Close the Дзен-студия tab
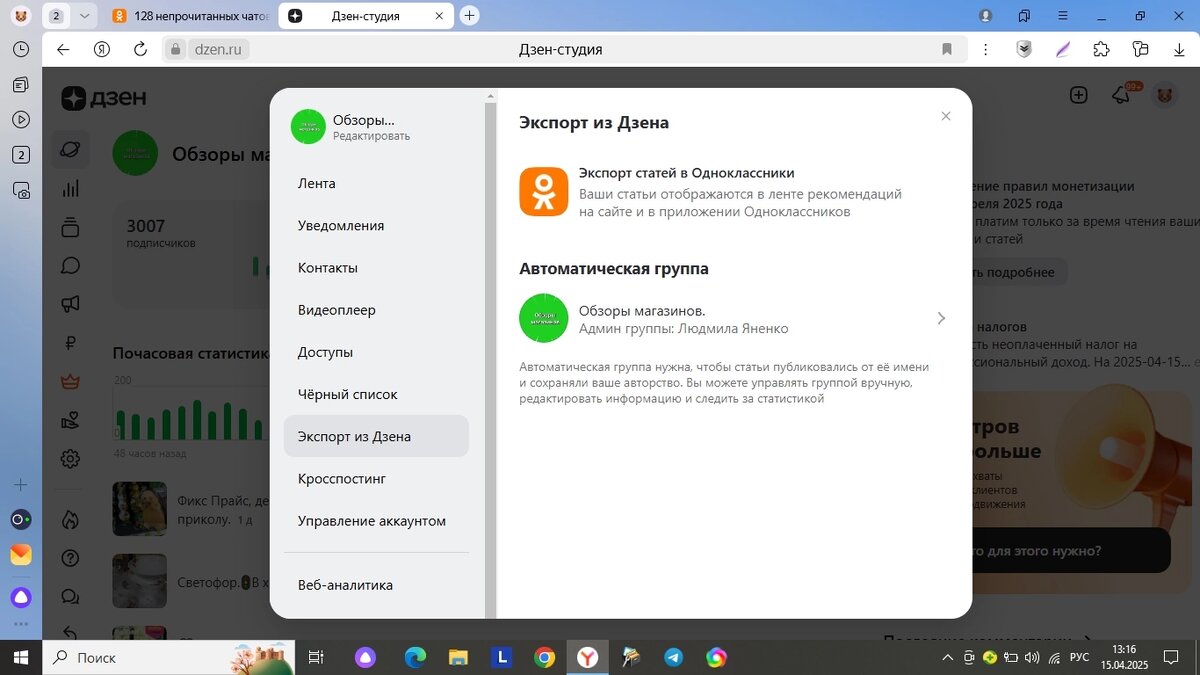1200x675 pixels. [x=440, y=16]
